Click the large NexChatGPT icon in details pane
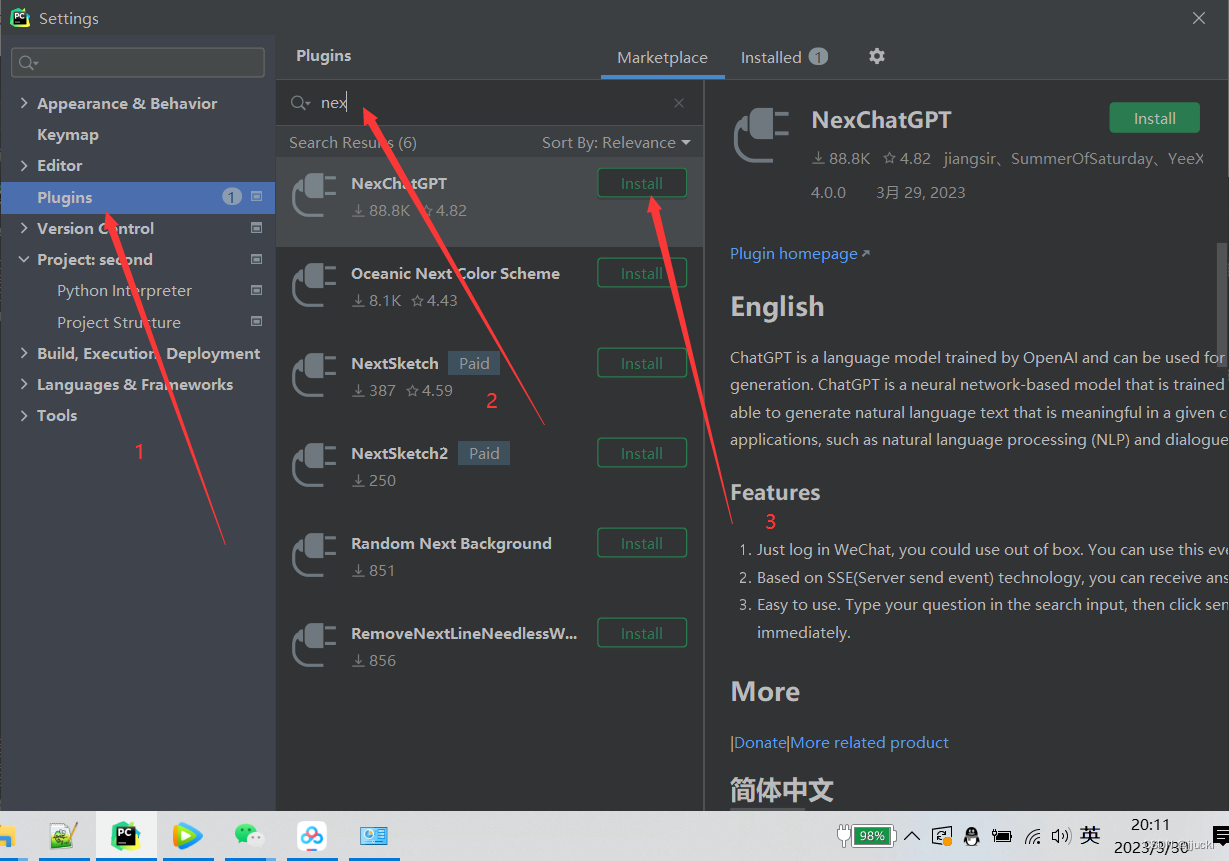The width and height of the screenshot is (1229, 861). tap(763, 136)
